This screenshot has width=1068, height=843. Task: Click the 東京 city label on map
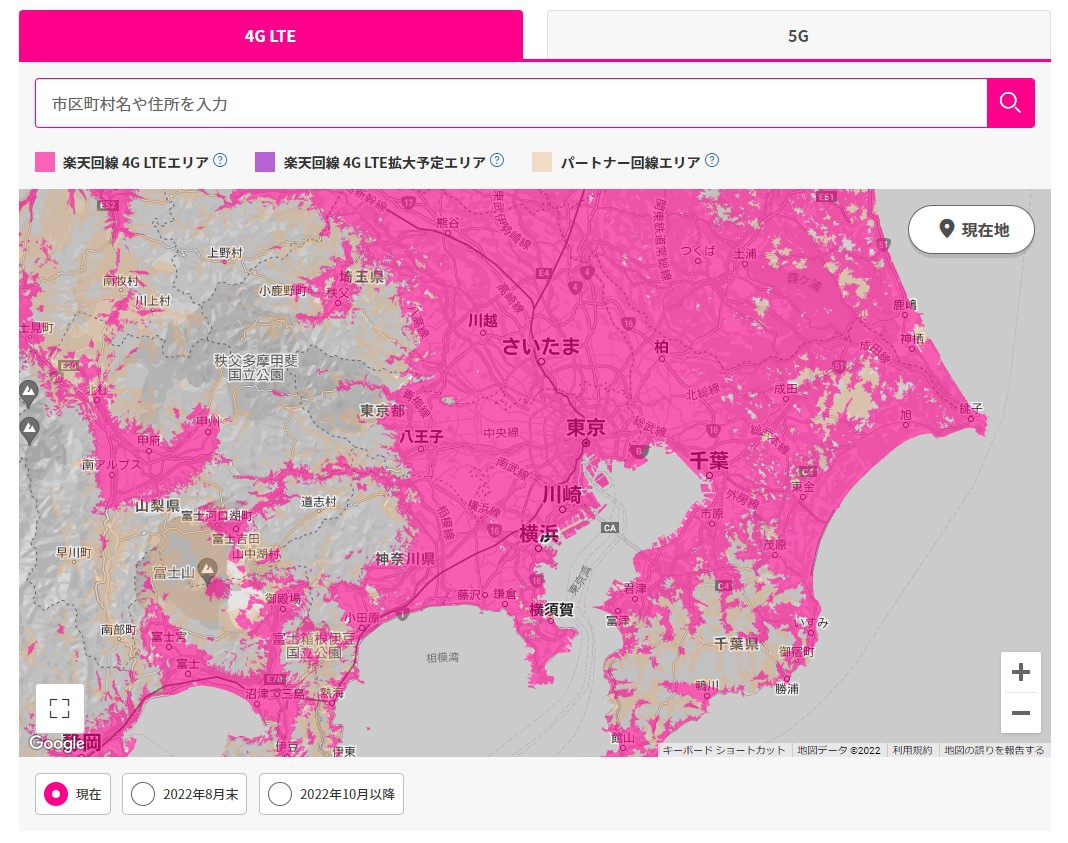point(586,427)
